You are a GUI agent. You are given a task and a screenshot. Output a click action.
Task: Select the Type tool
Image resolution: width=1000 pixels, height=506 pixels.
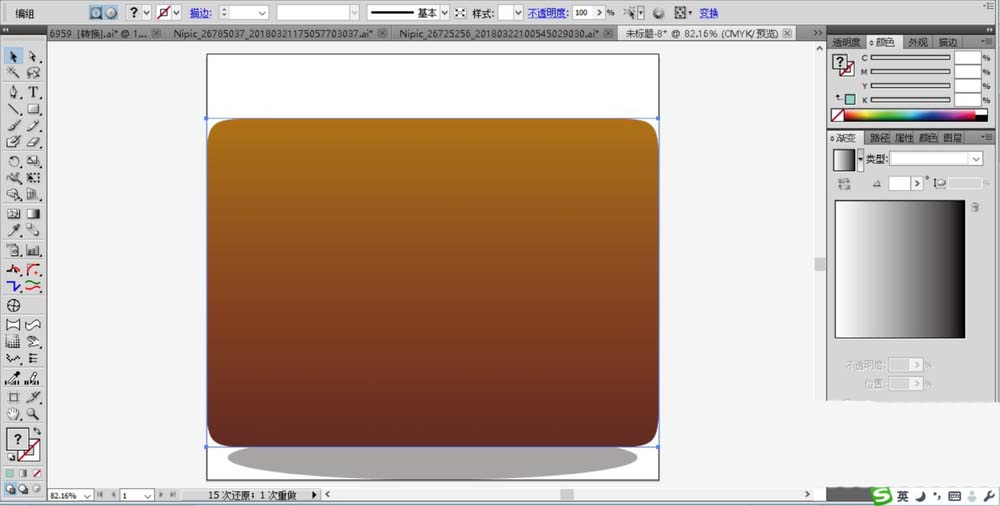coord(34,92)
